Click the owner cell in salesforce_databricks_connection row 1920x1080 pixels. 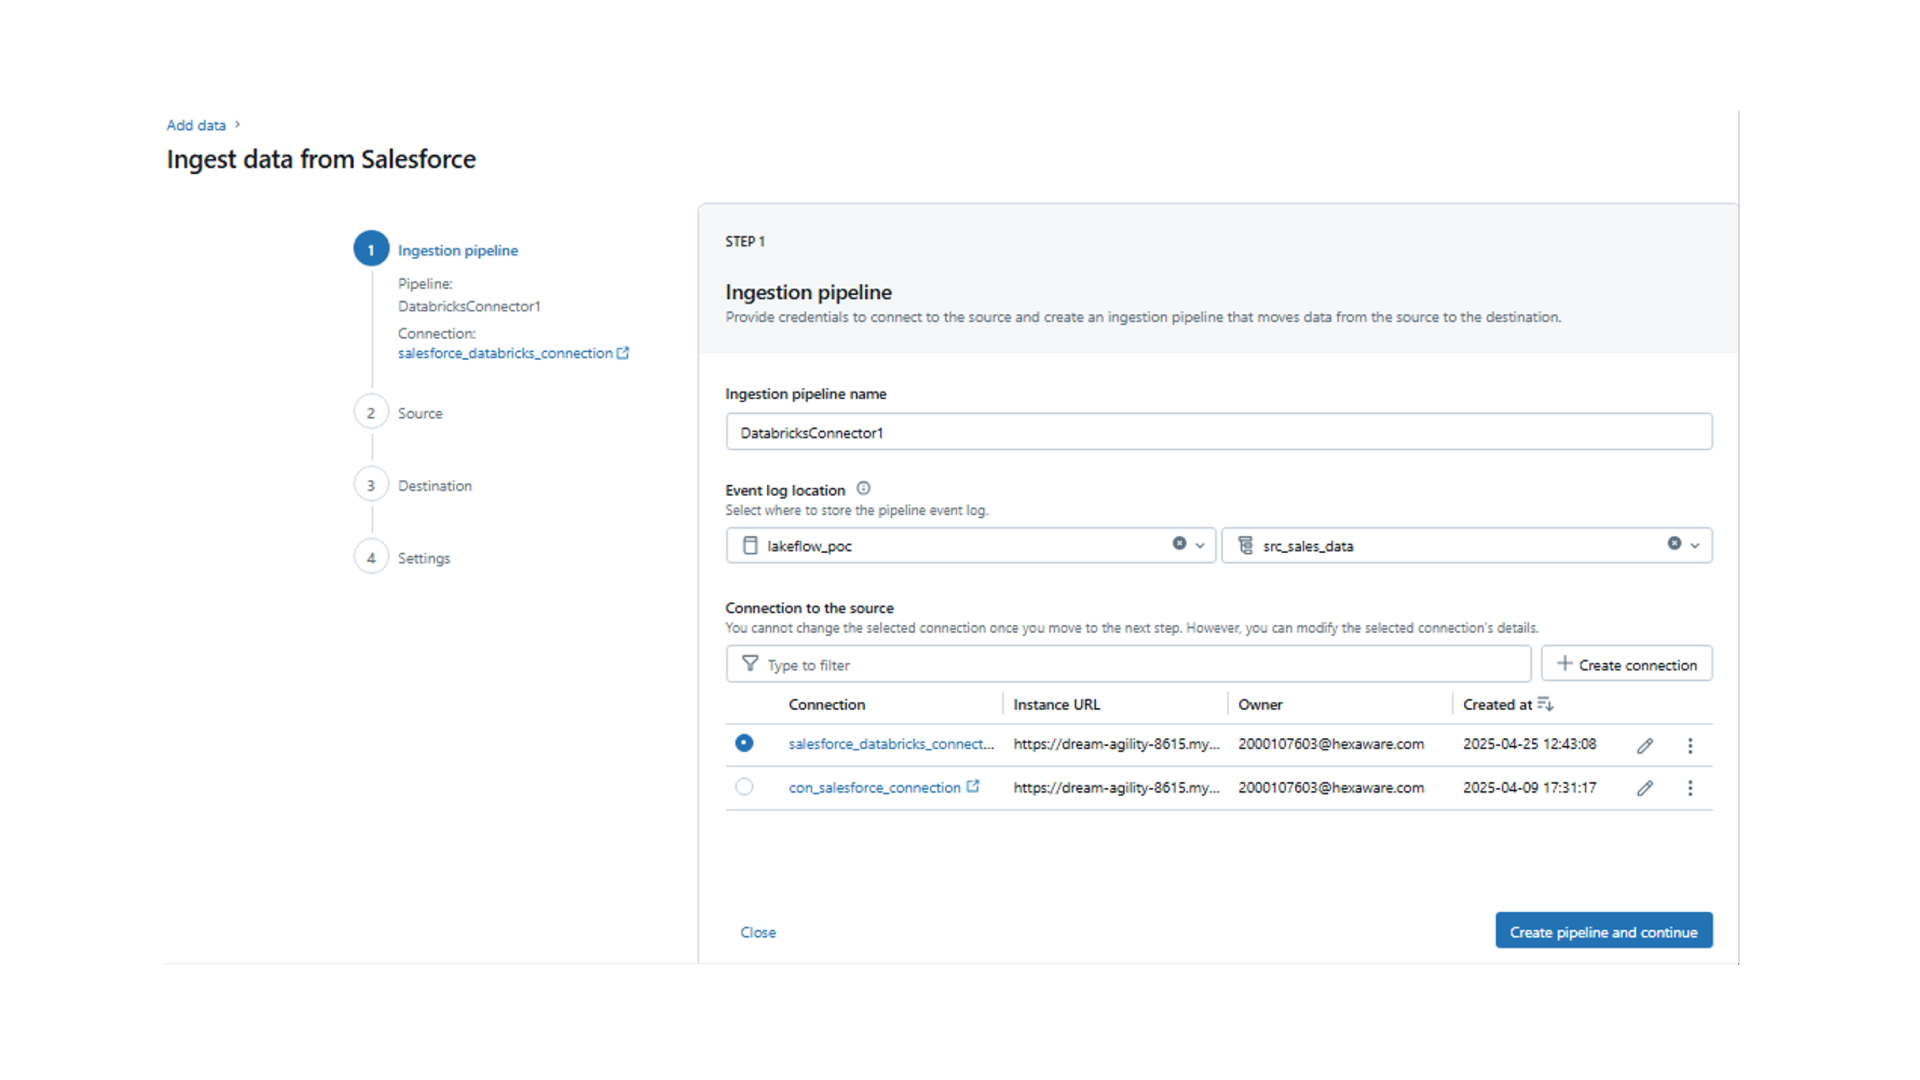[x=1331, y=744]
